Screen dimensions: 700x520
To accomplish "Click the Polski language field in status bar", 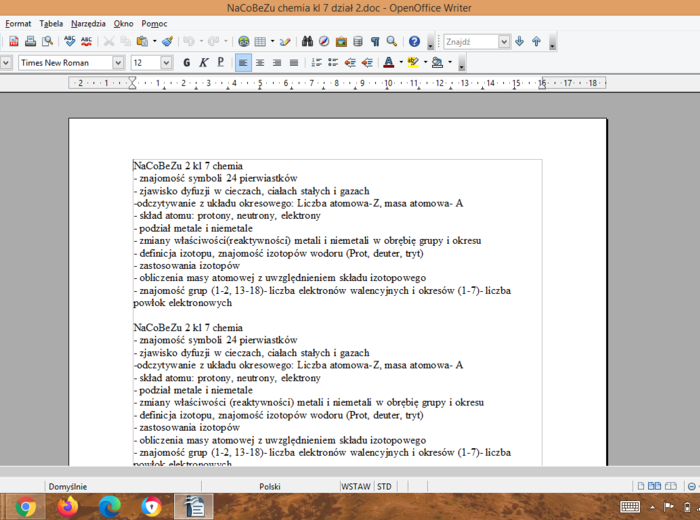I will 270,487.
